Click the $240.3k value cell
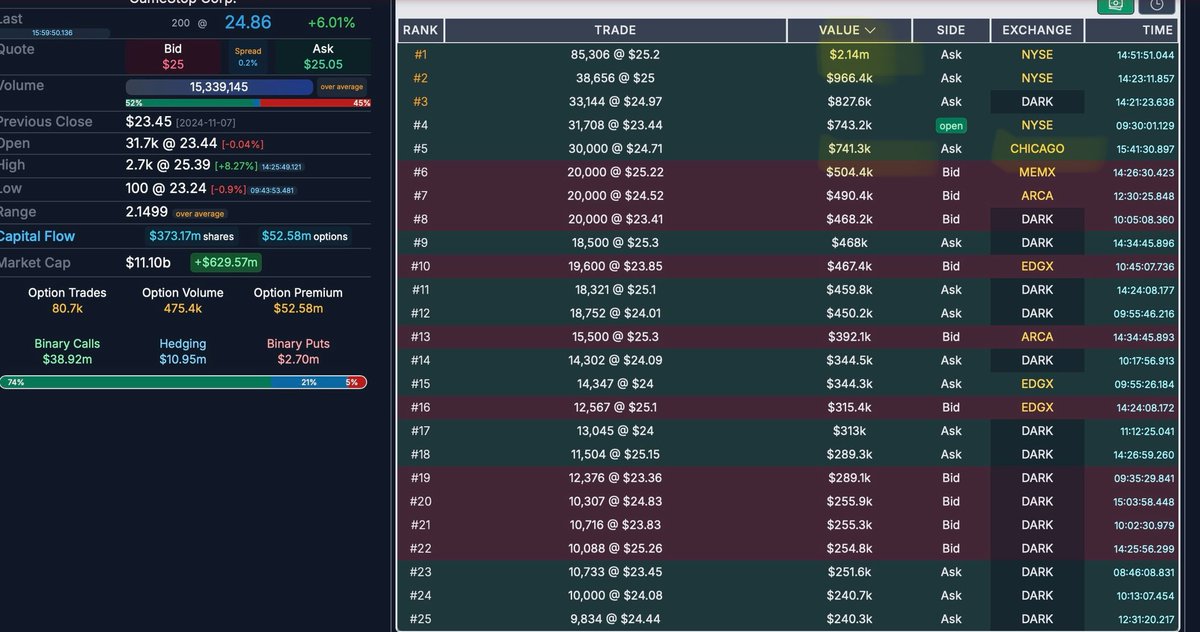The height and width of the screenshot is (632, 1200). pos(849,619)
